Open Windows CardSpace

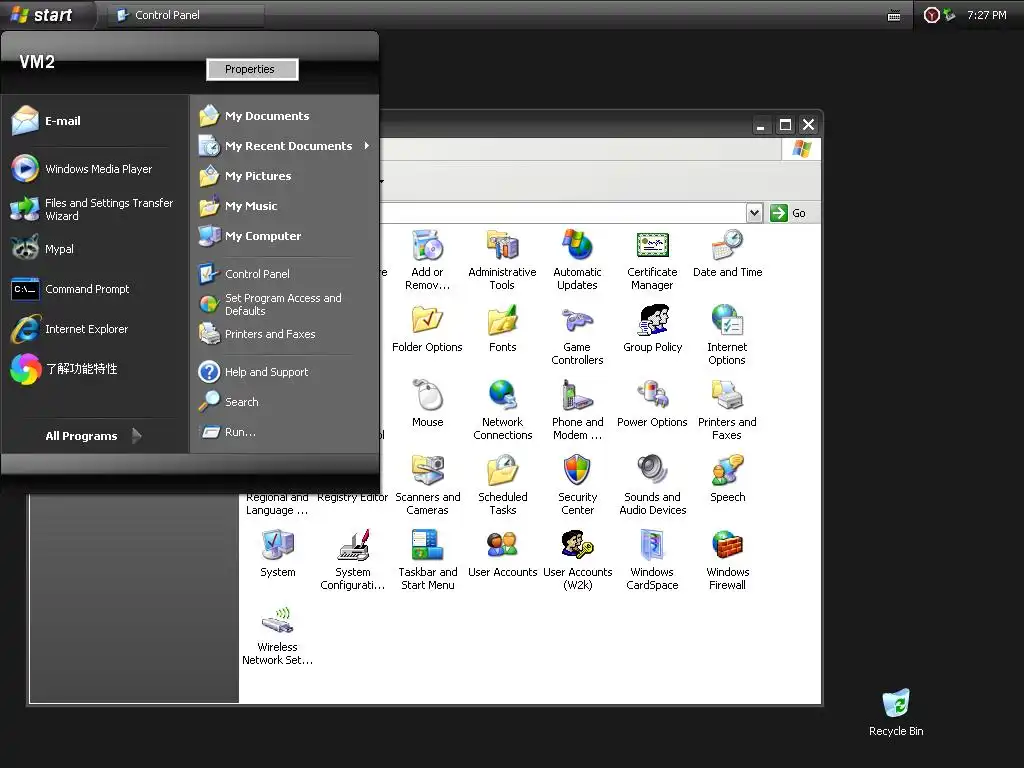pyautogui.click(x=652, y=560)
